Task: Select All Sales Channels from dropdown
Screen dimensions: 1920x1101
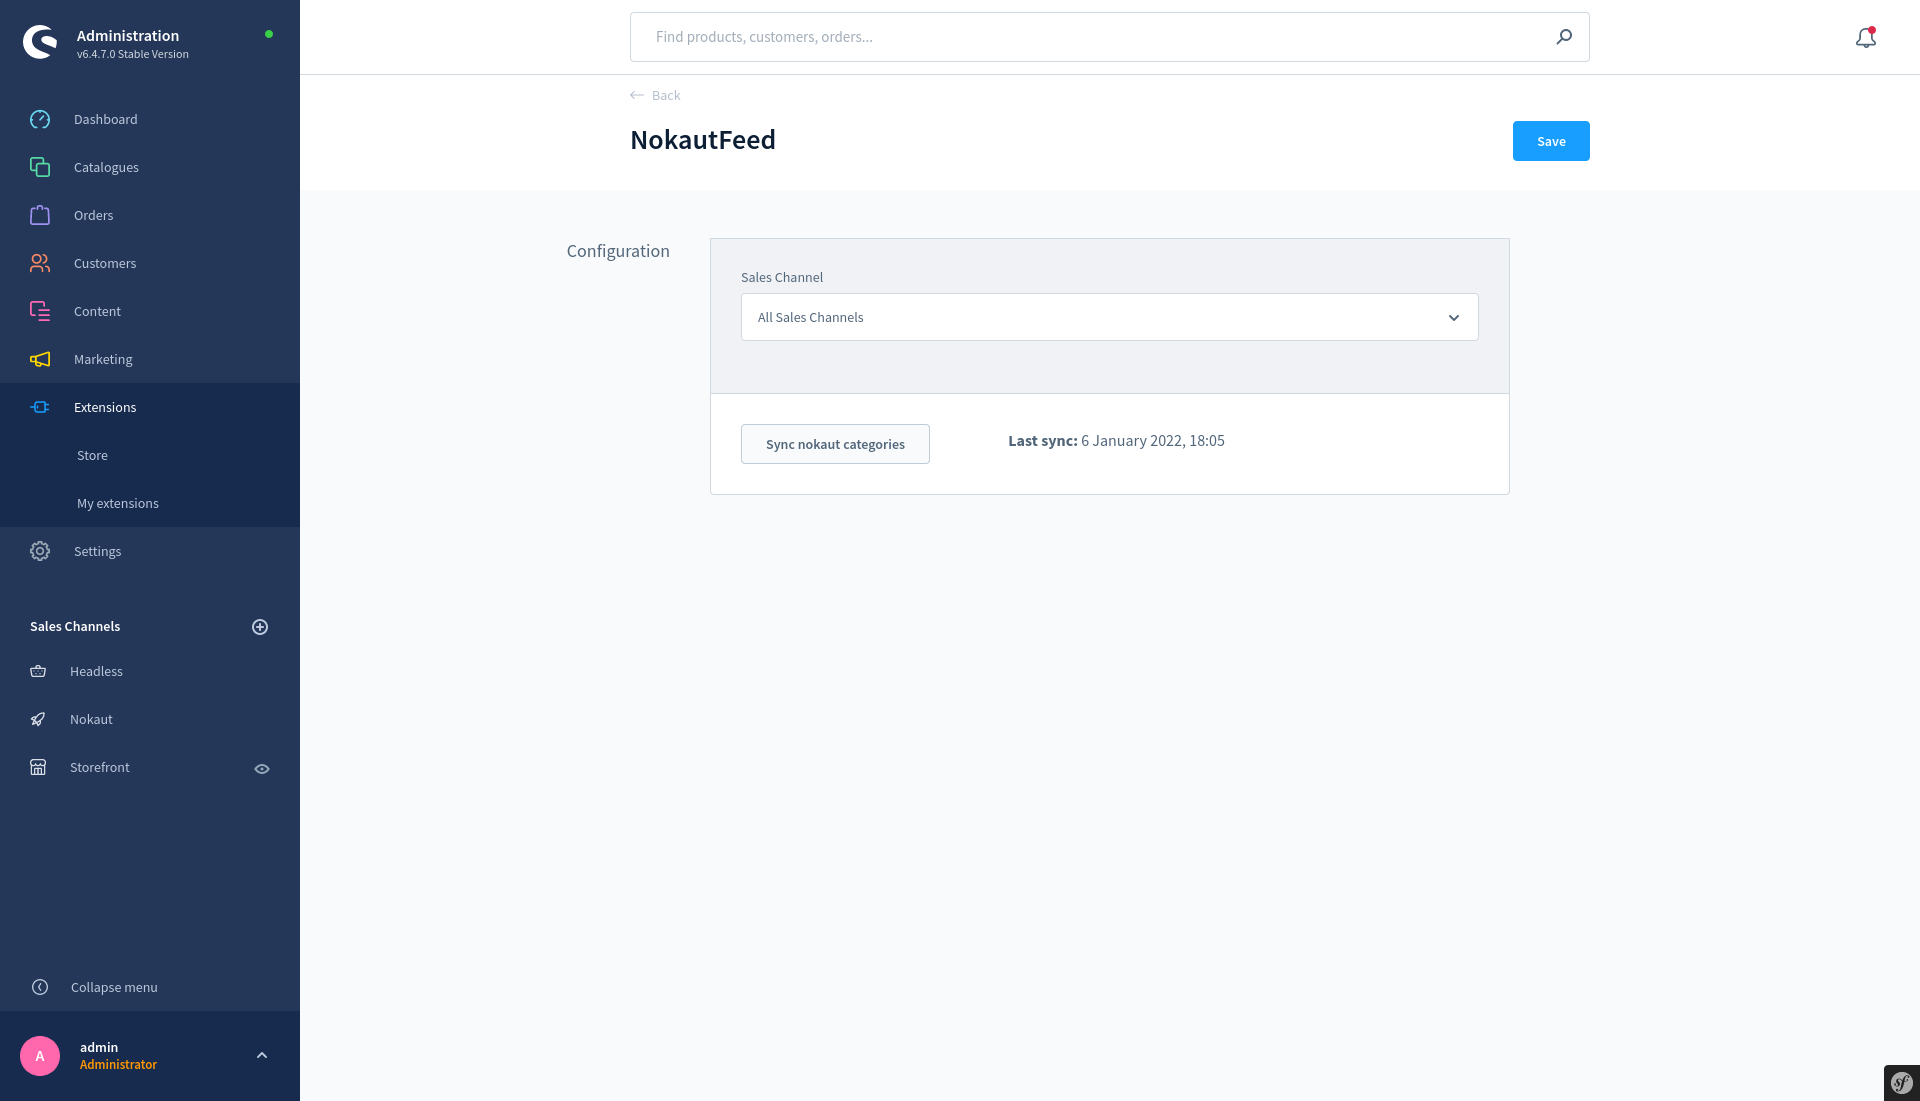Action: (1109, 316)
